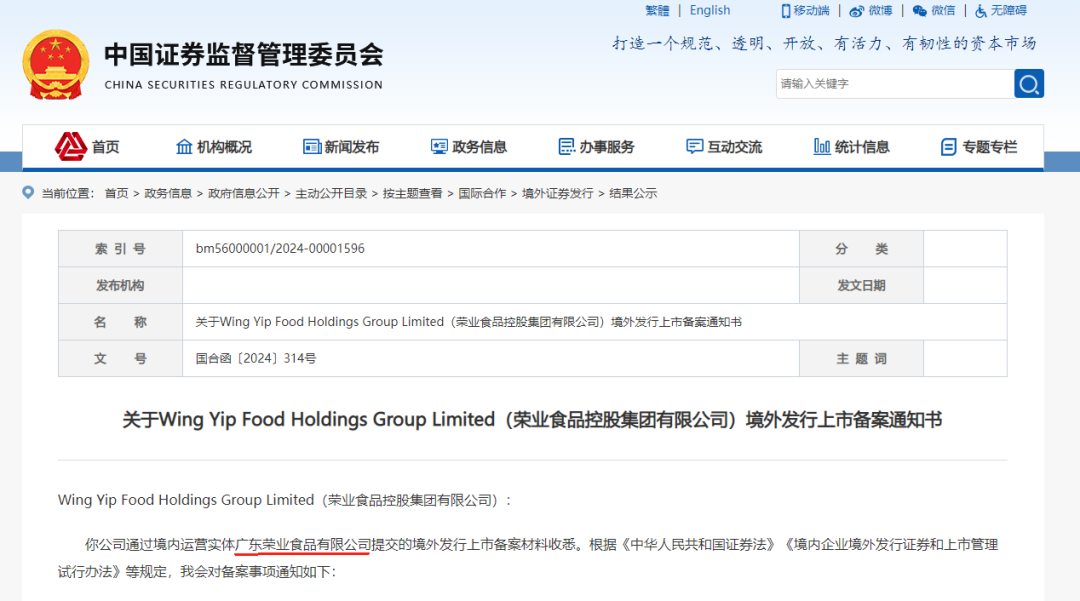Go to breadcrumb 按主题查看
Viewport: 1080px width, 601px height.
tap(413, 193)
